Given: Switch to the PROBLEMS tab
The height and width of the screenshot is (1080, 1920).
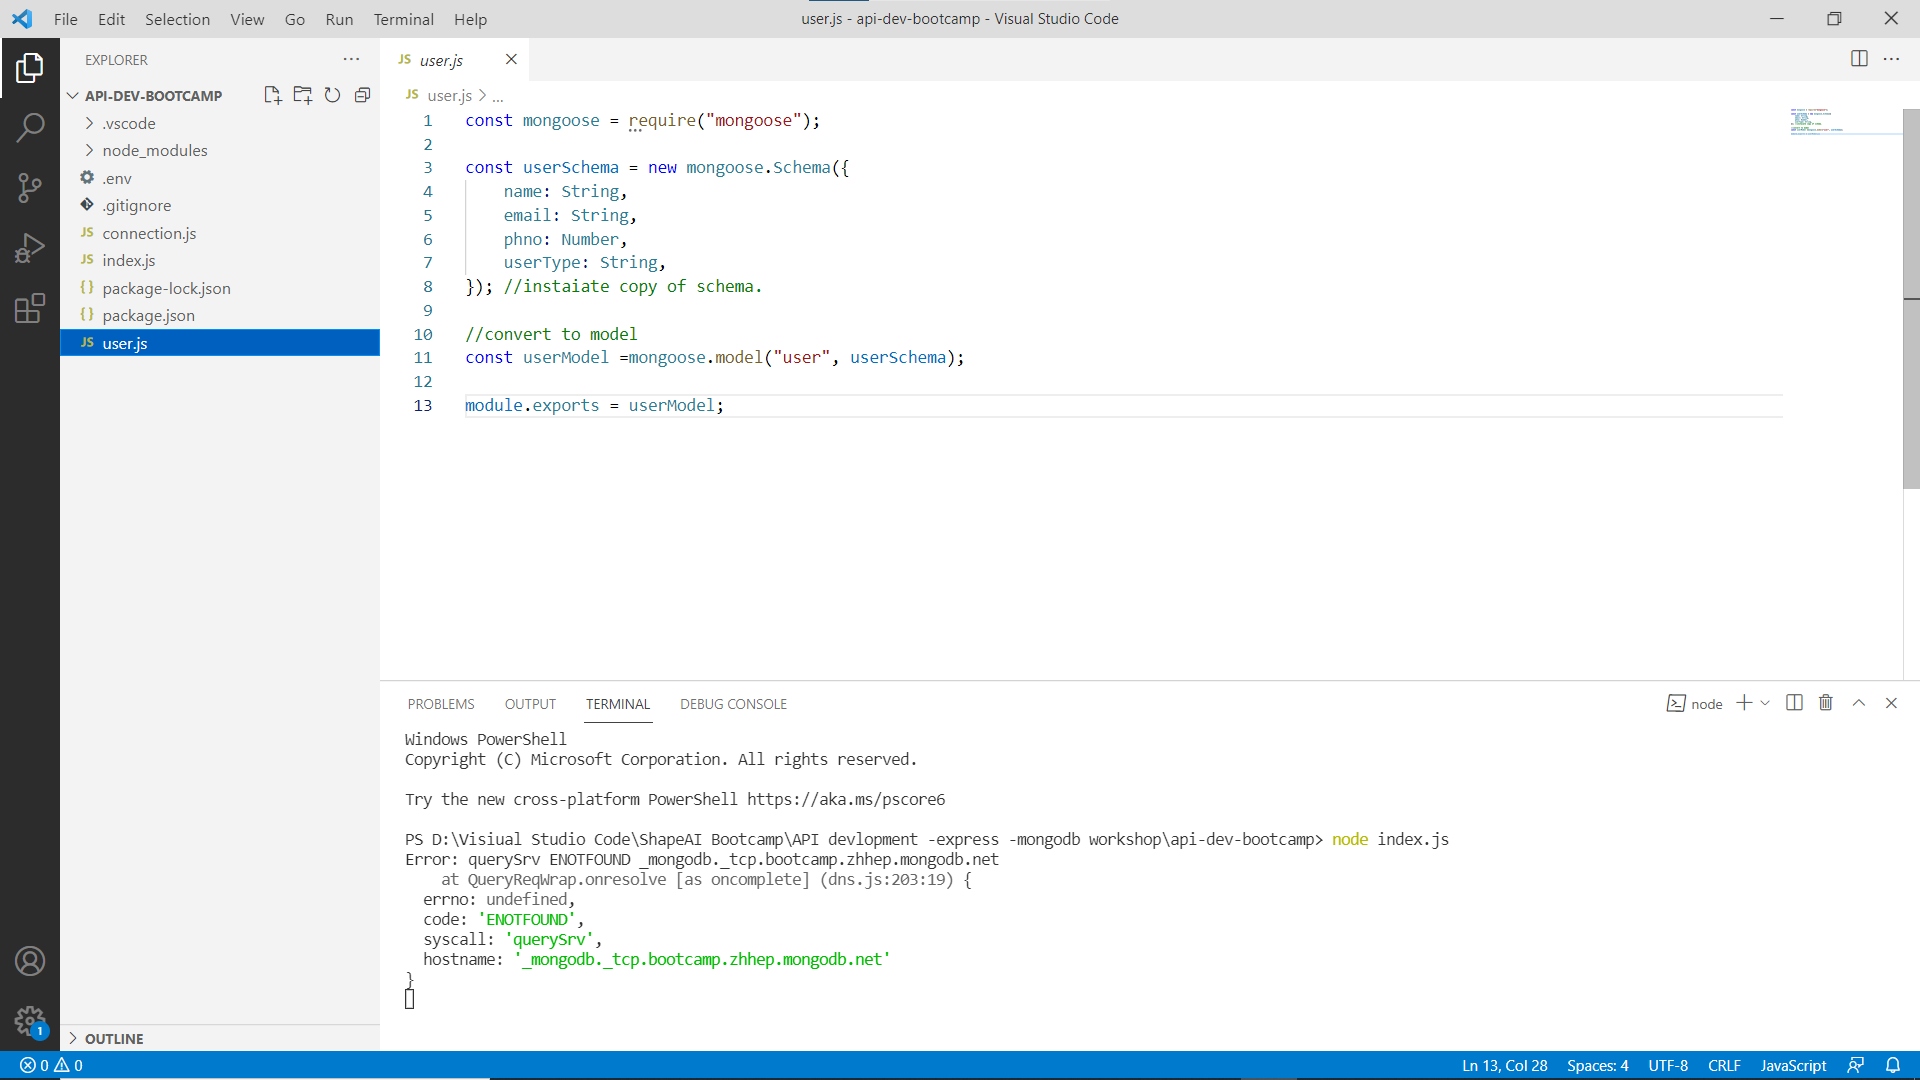Looking at the screenshot, I should (x=441, y=704).
